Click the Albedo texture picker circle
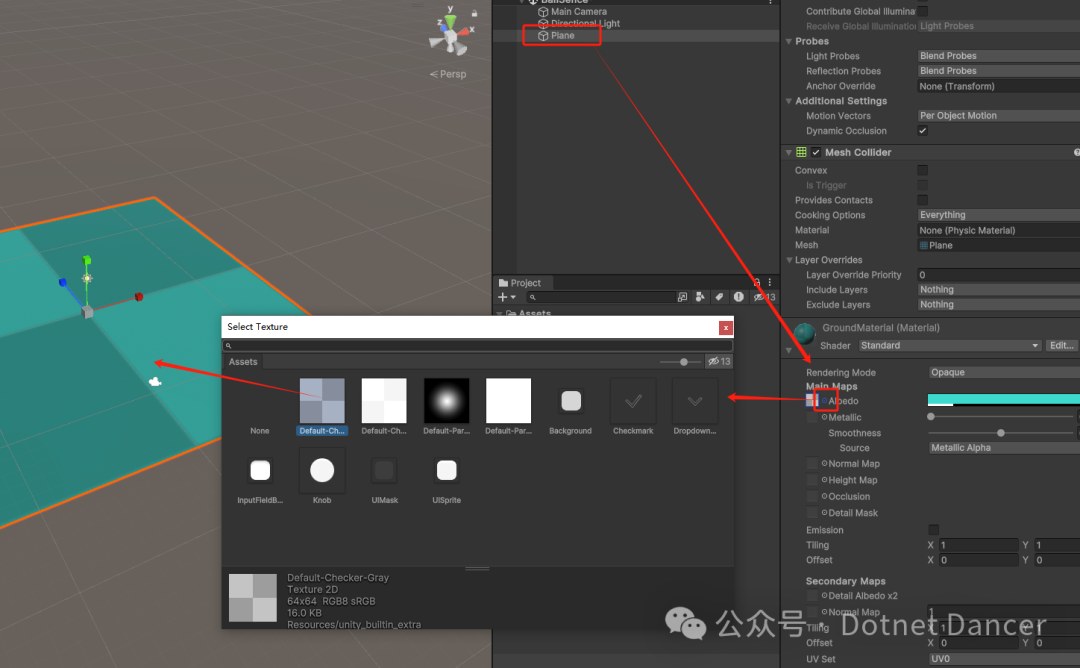1080x668 pixels. [x=824, y=401]
